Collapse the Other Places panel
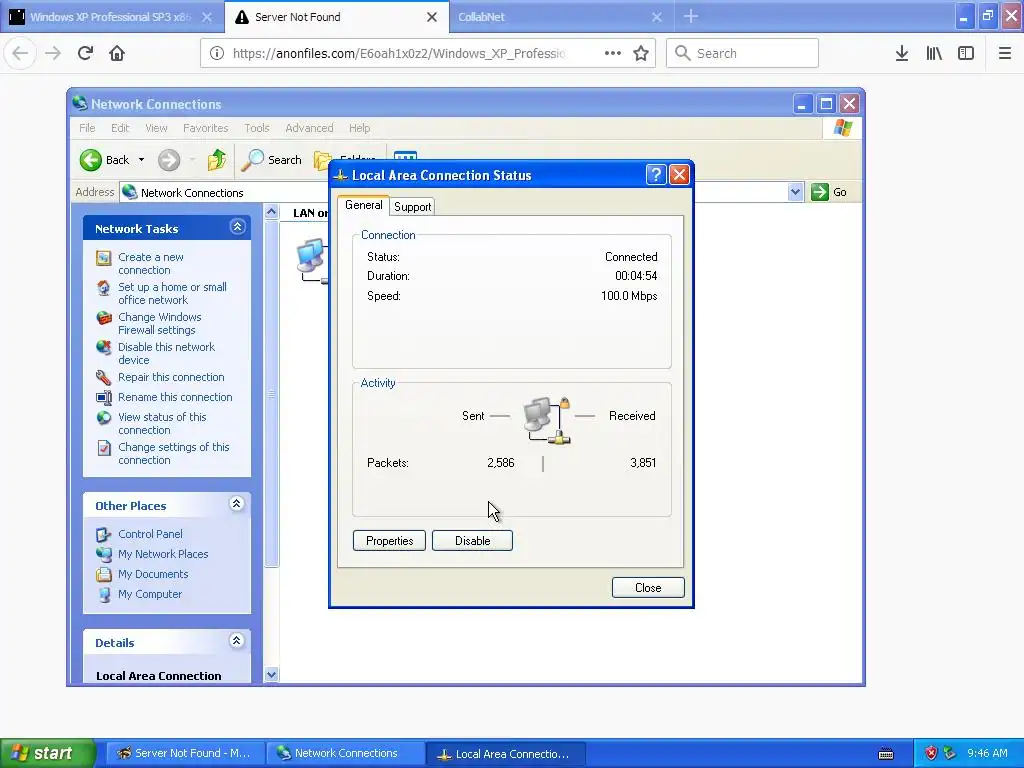The image size is (1024, 768). tap(236, 504)
